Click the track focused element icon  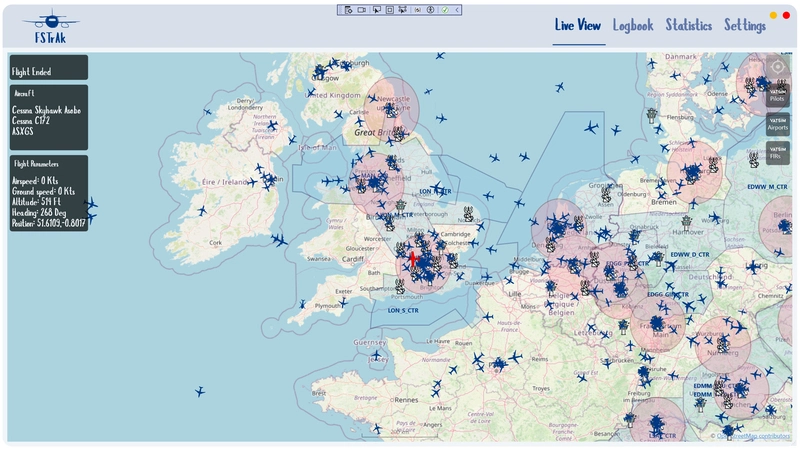pos(402,10)
